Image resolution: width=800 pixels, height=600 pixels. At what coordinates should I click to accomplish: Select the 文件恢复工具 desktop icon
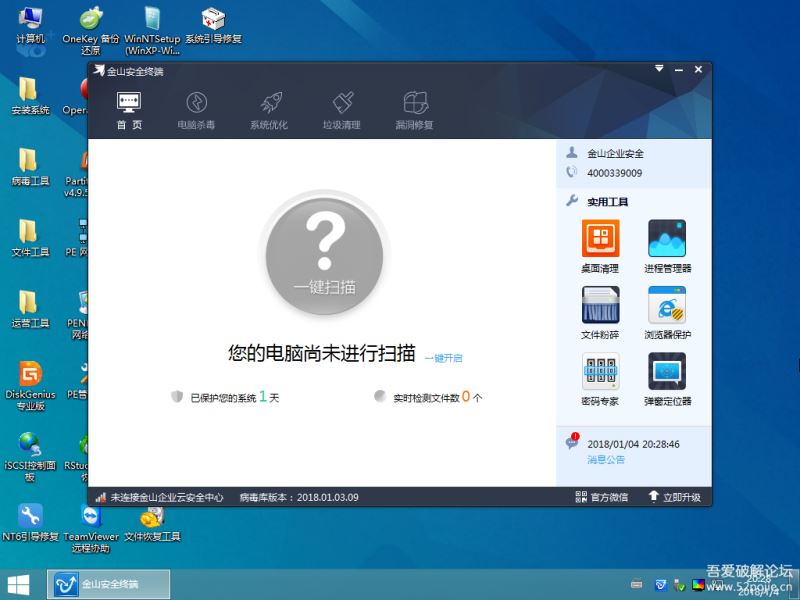[152, 522]
